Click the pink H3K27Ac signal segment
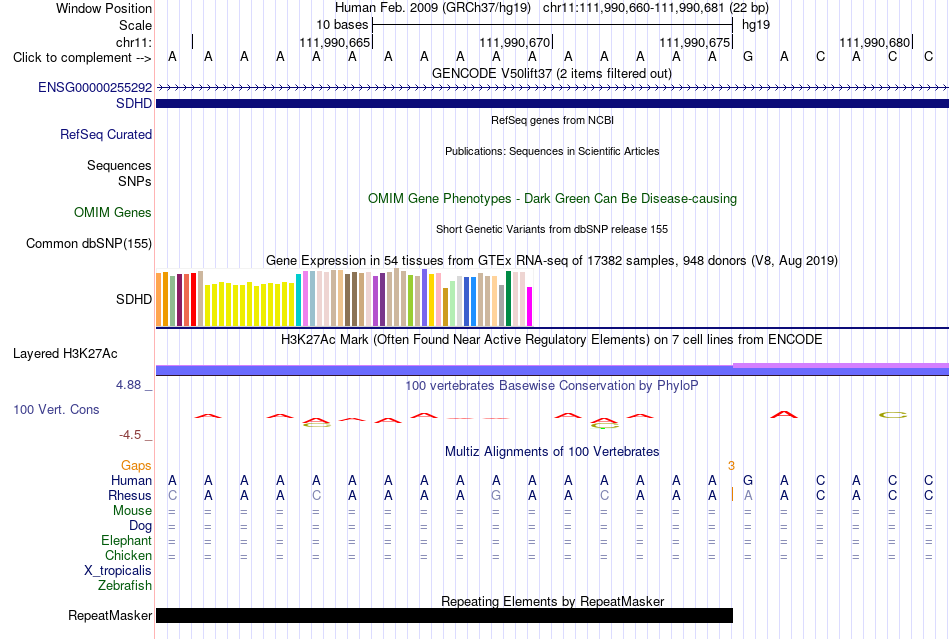The width and height of the screenshot is (950, 639). tap(841, 365)
